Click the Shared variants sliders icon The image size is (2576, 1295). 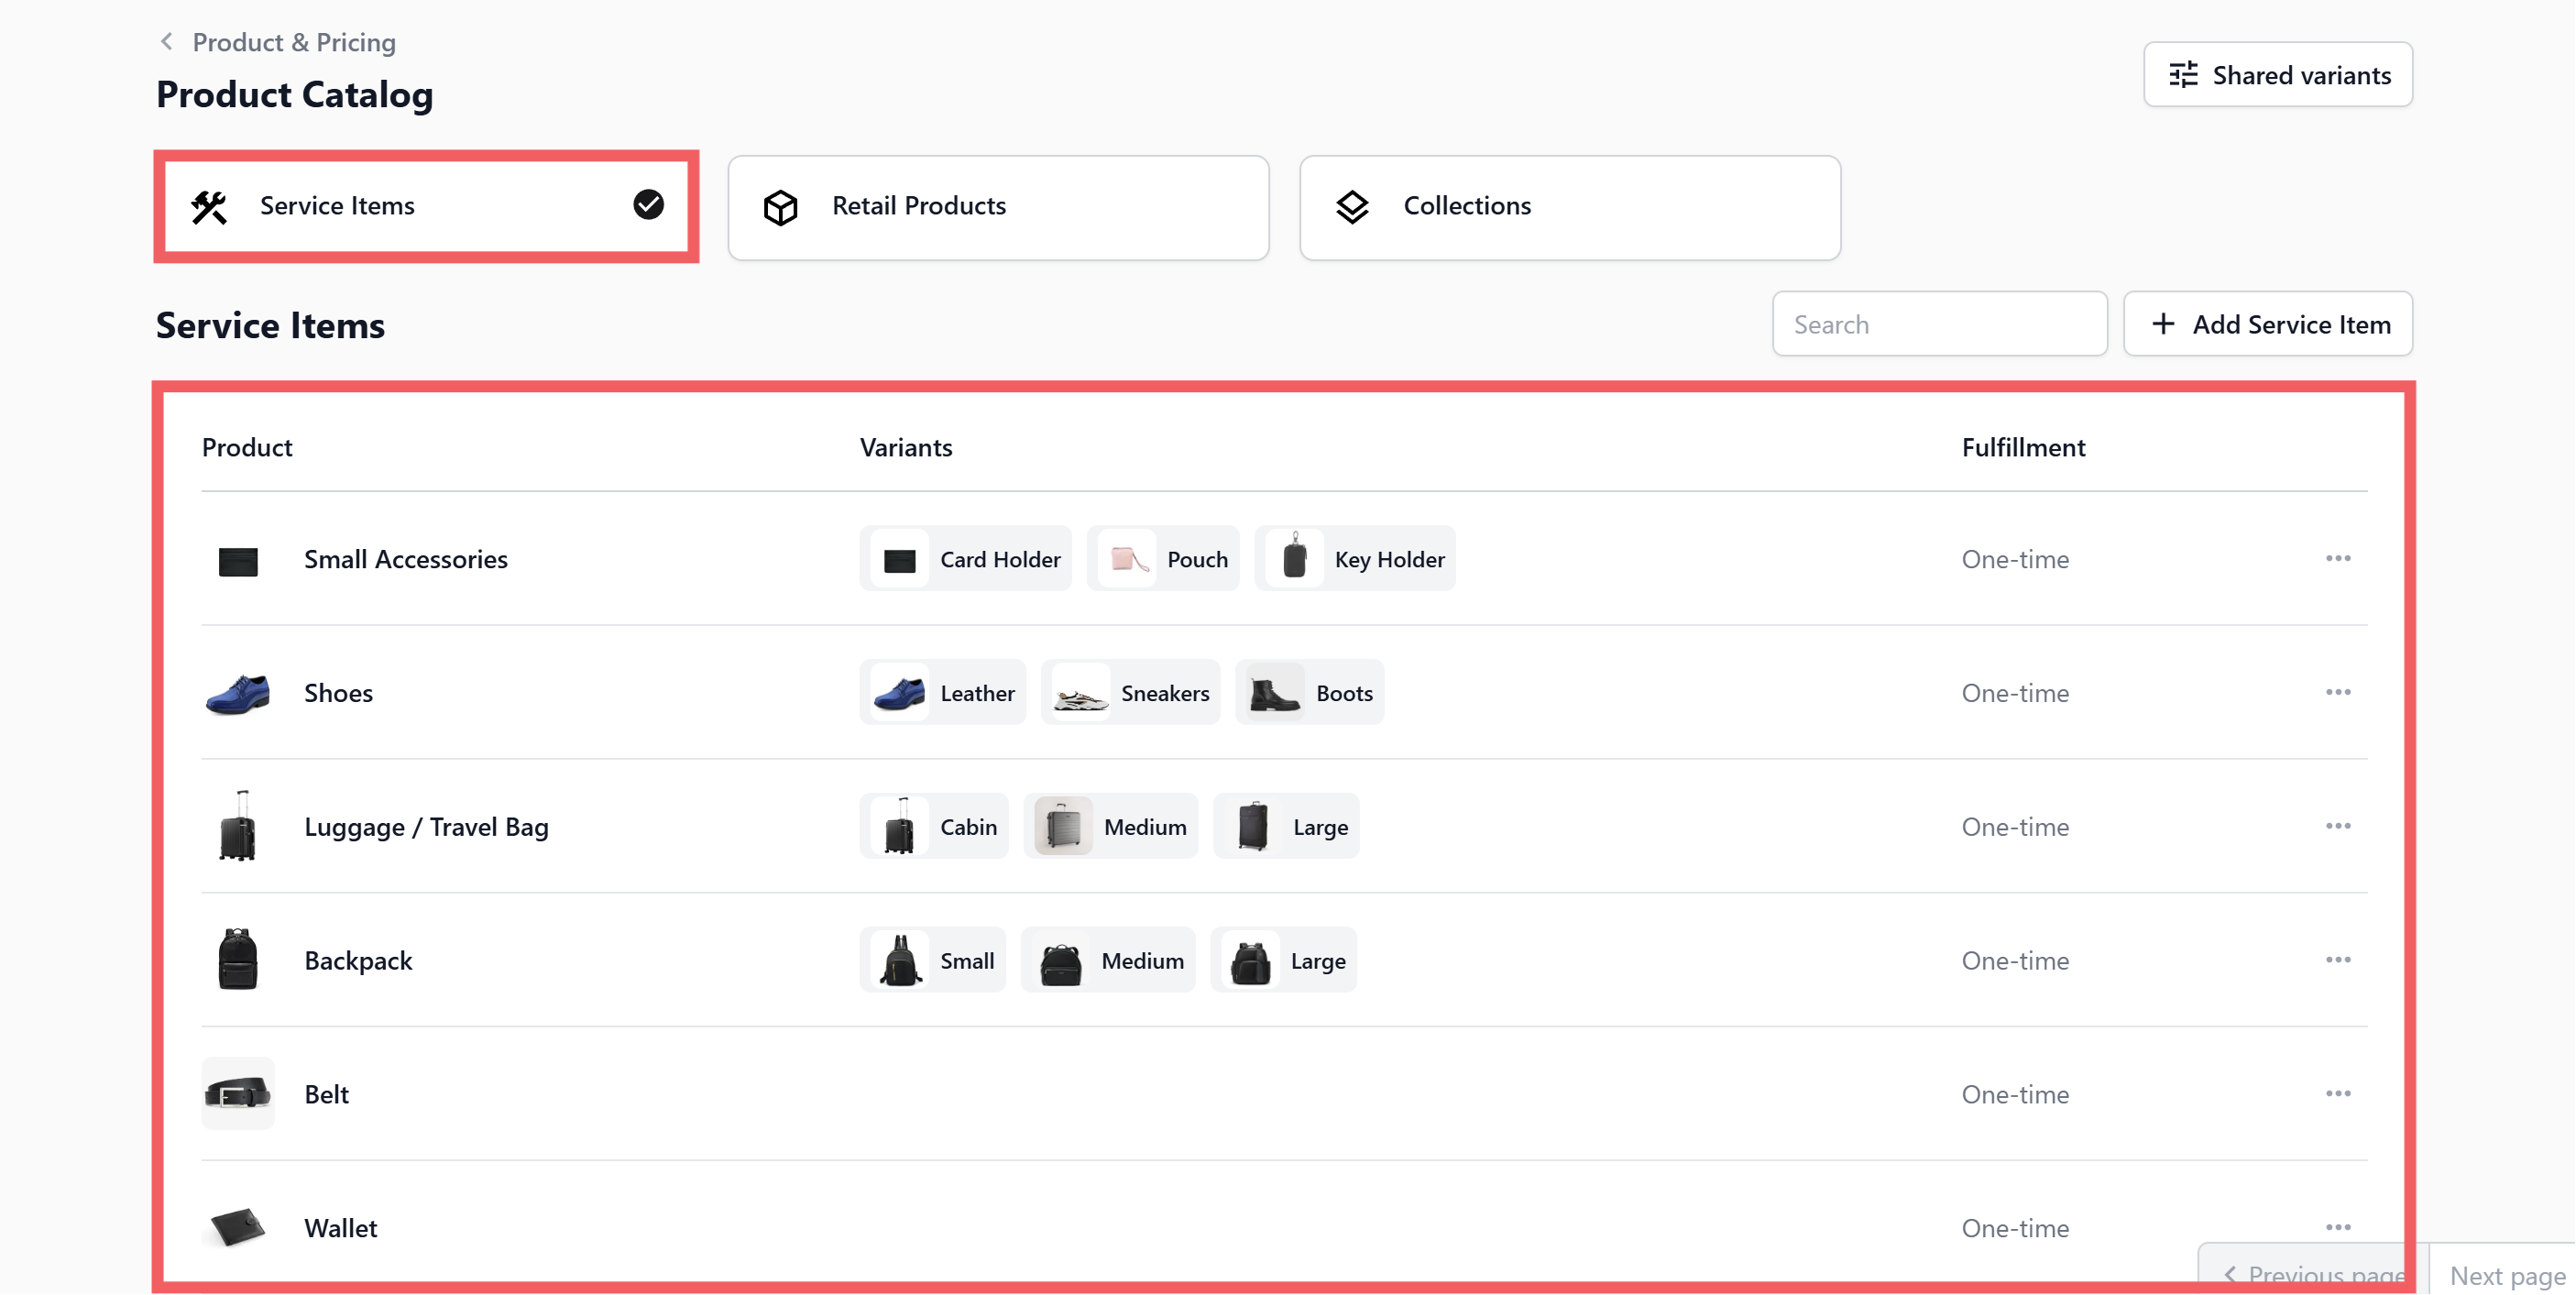pyautogui.click(x=2183, y=75)
